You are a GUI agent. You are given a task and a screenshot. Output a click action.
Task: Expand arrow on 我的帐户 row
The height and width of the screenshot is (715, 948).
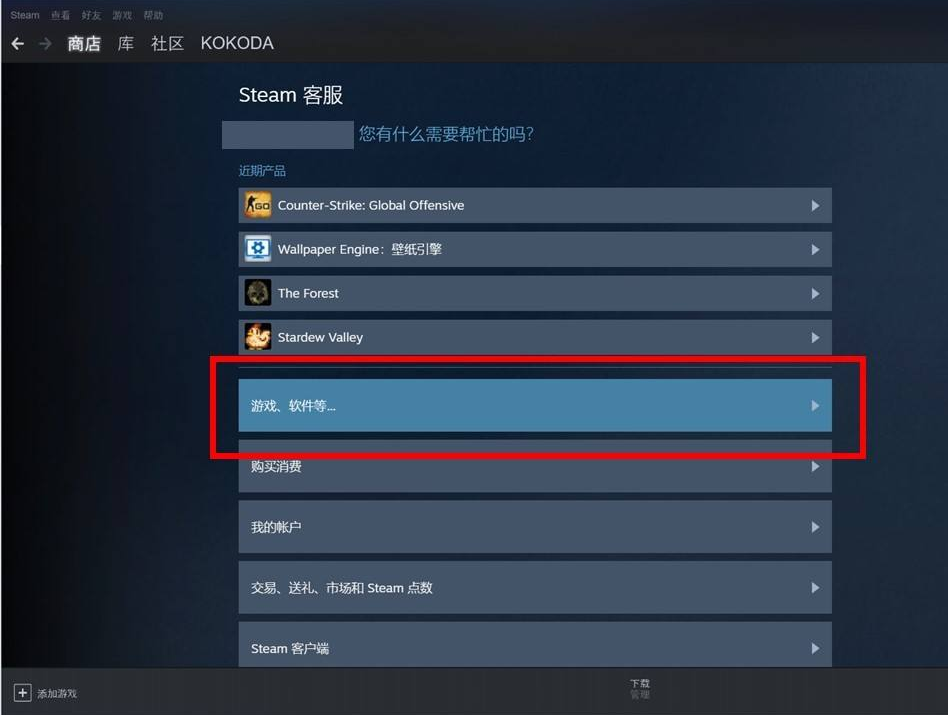[x=816, y=527]
